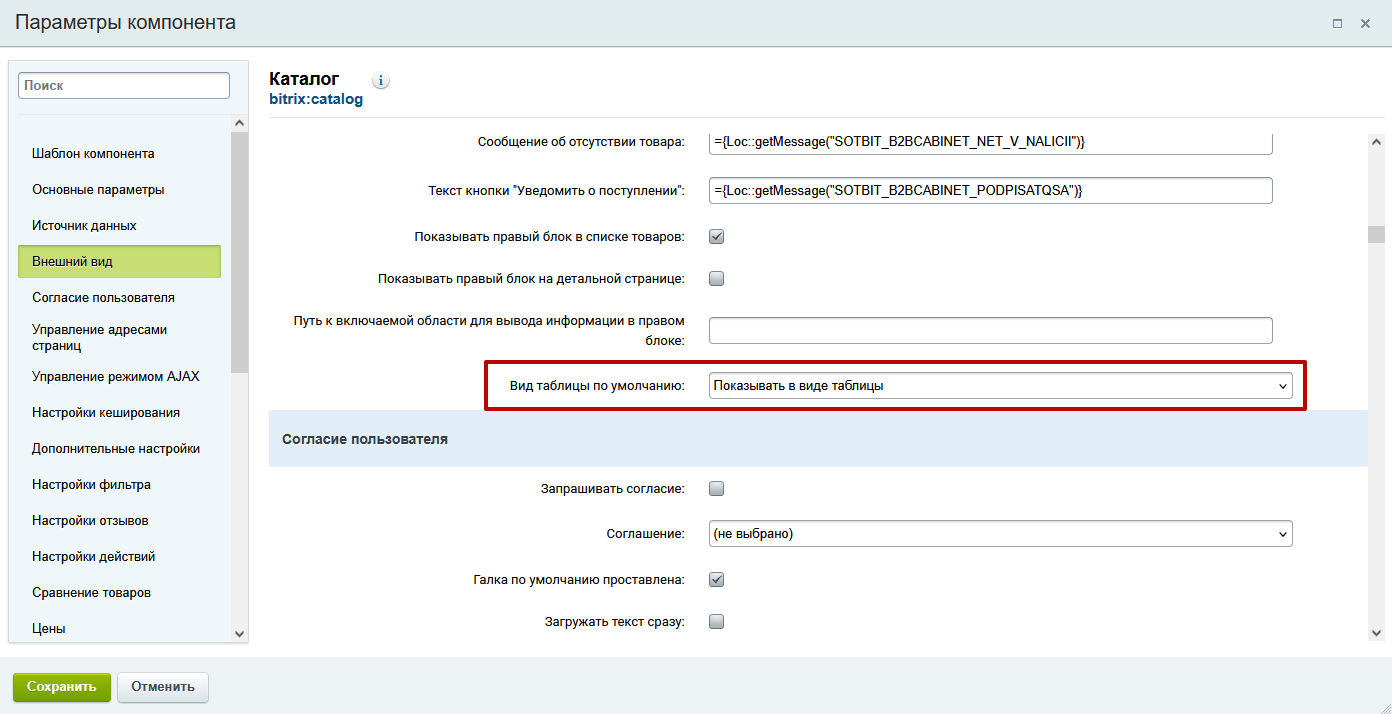Select Основные параметры in the sidebar
Screen dimensions: 1392x714
(98, 190)
